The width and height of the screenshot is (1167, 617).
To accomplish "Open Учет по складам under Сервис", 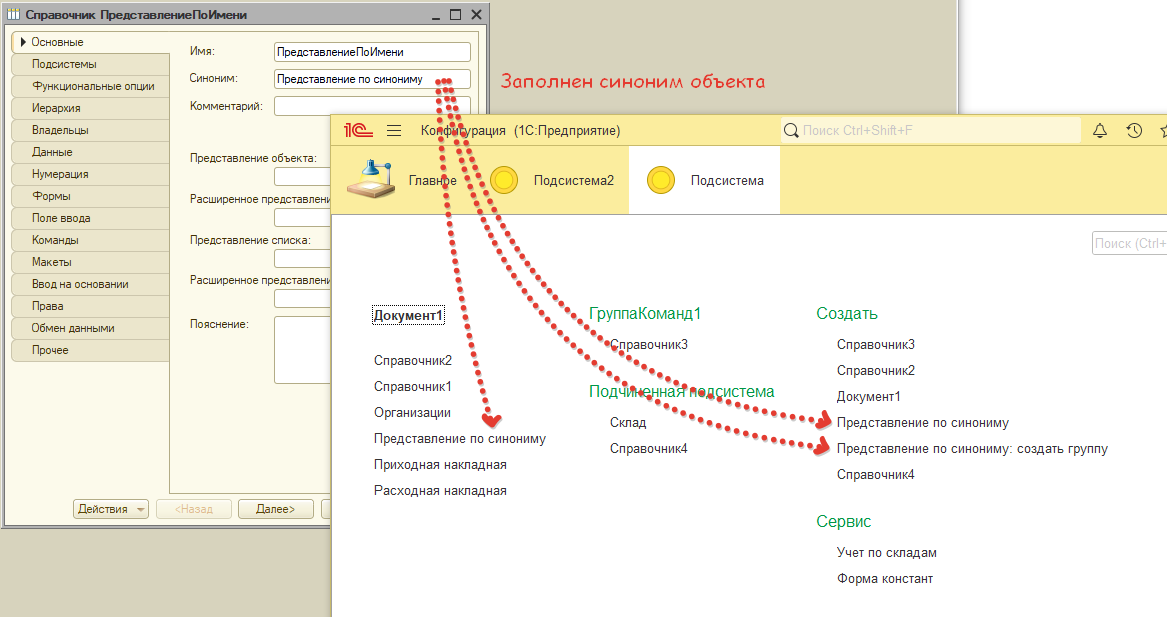I will tap(886, 553).
